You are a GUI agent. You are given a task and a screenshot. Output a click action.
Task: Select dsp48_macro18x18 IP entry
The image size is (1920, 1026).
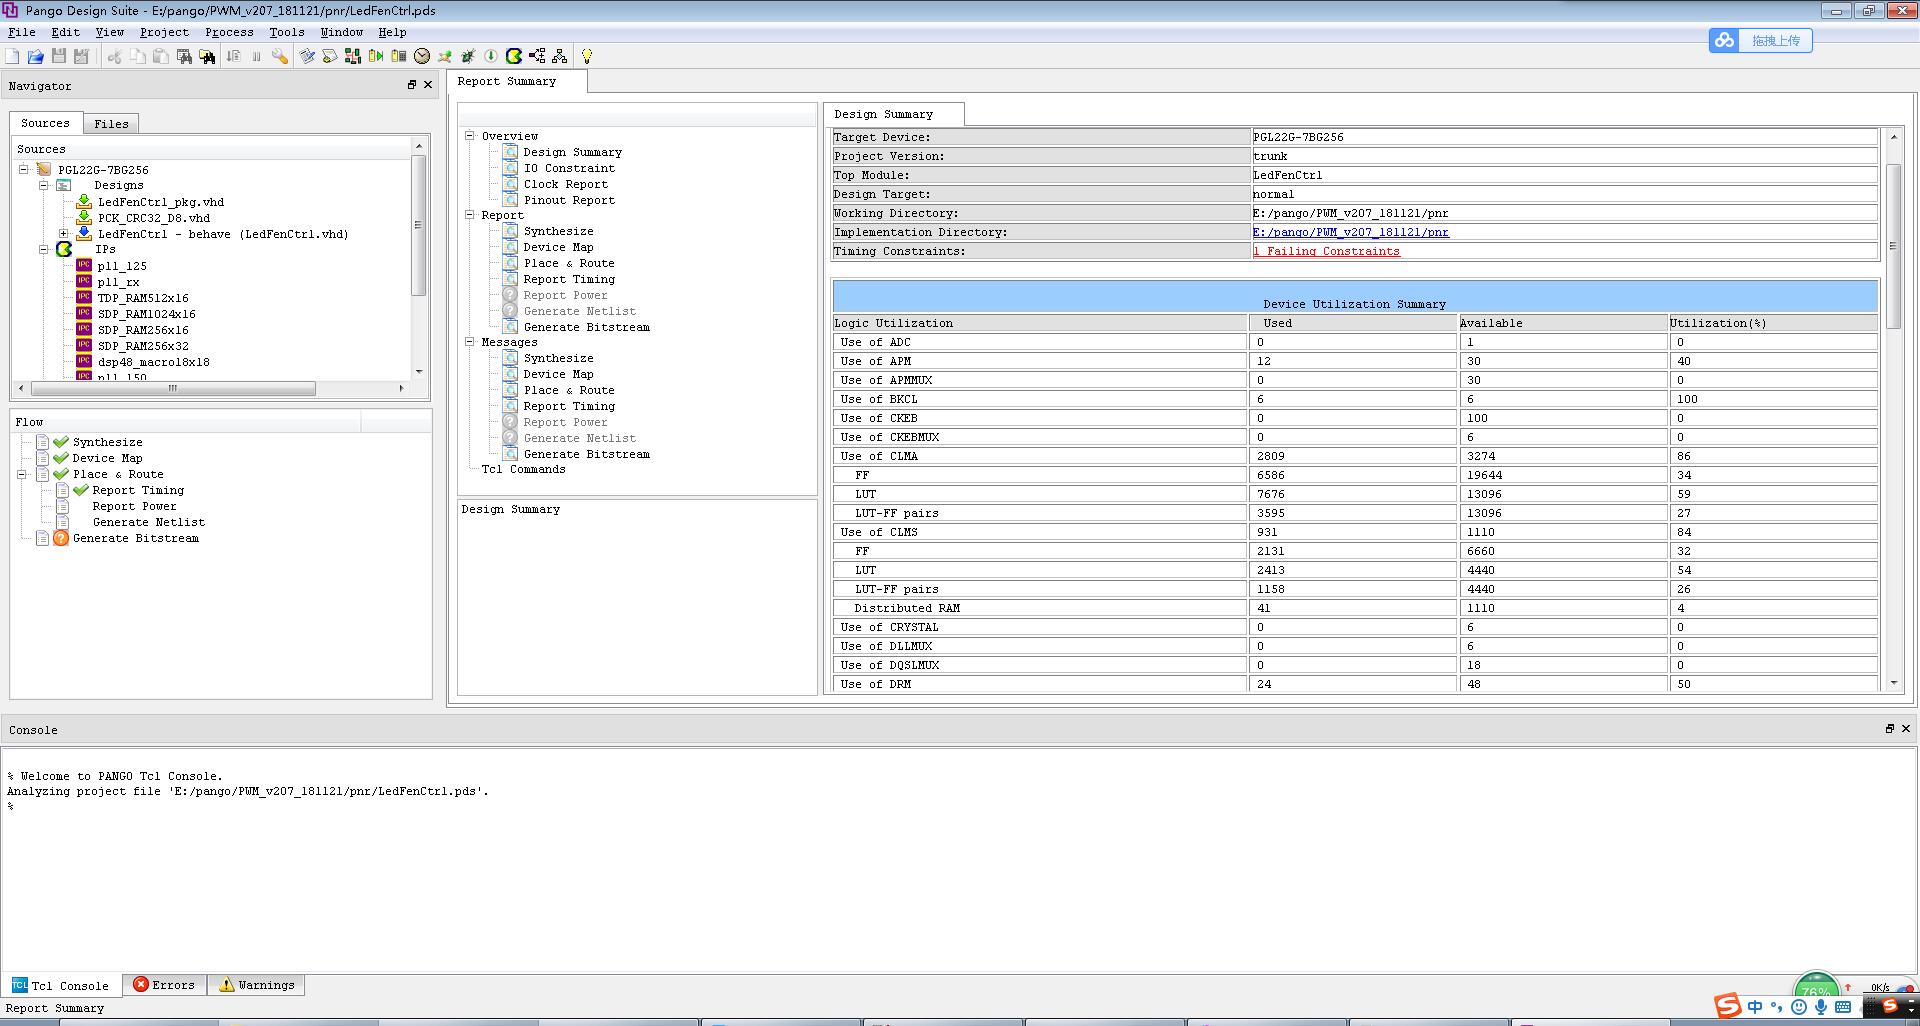tap(153, 362)
